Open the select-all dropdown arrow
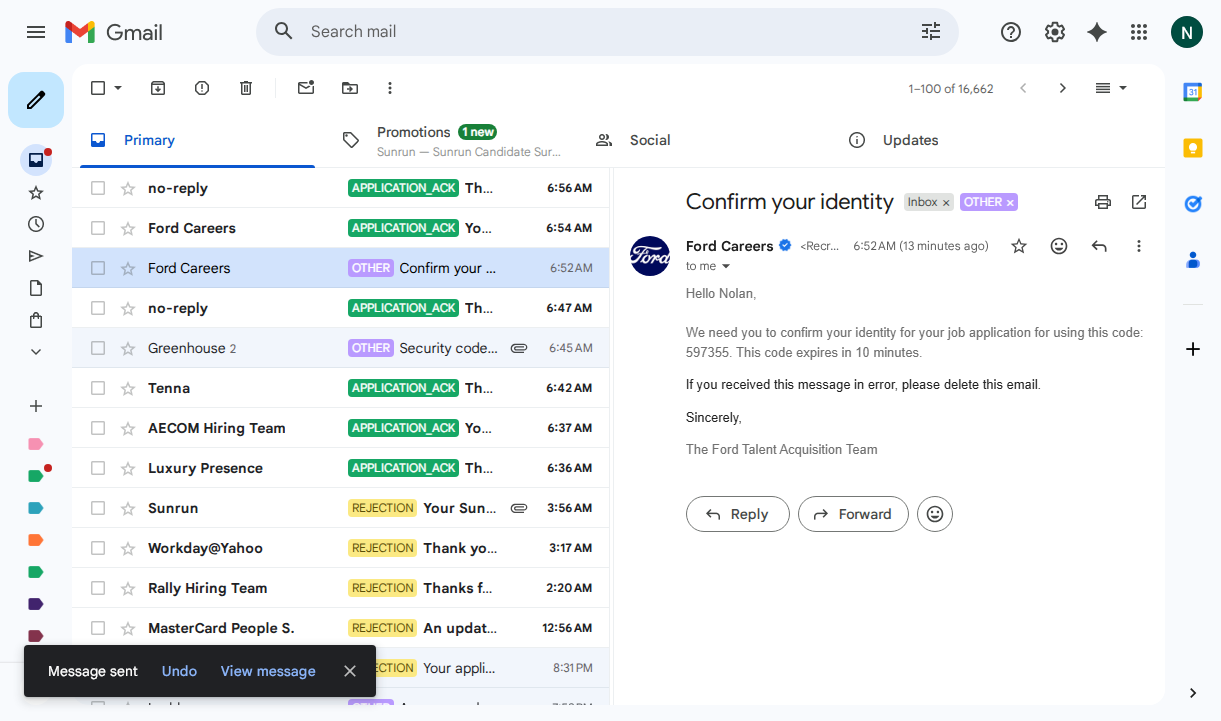 (118, 88)
